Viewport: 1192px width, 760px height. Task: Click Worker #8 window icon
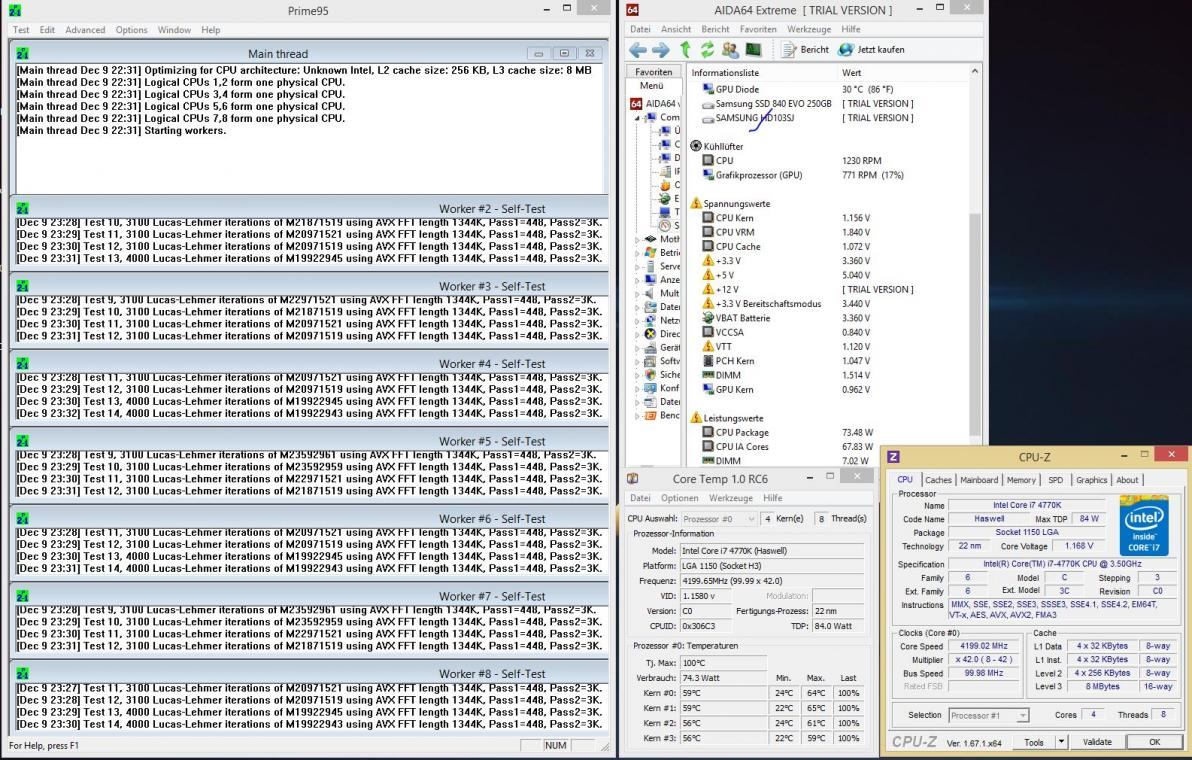click(x=22, y=673)
